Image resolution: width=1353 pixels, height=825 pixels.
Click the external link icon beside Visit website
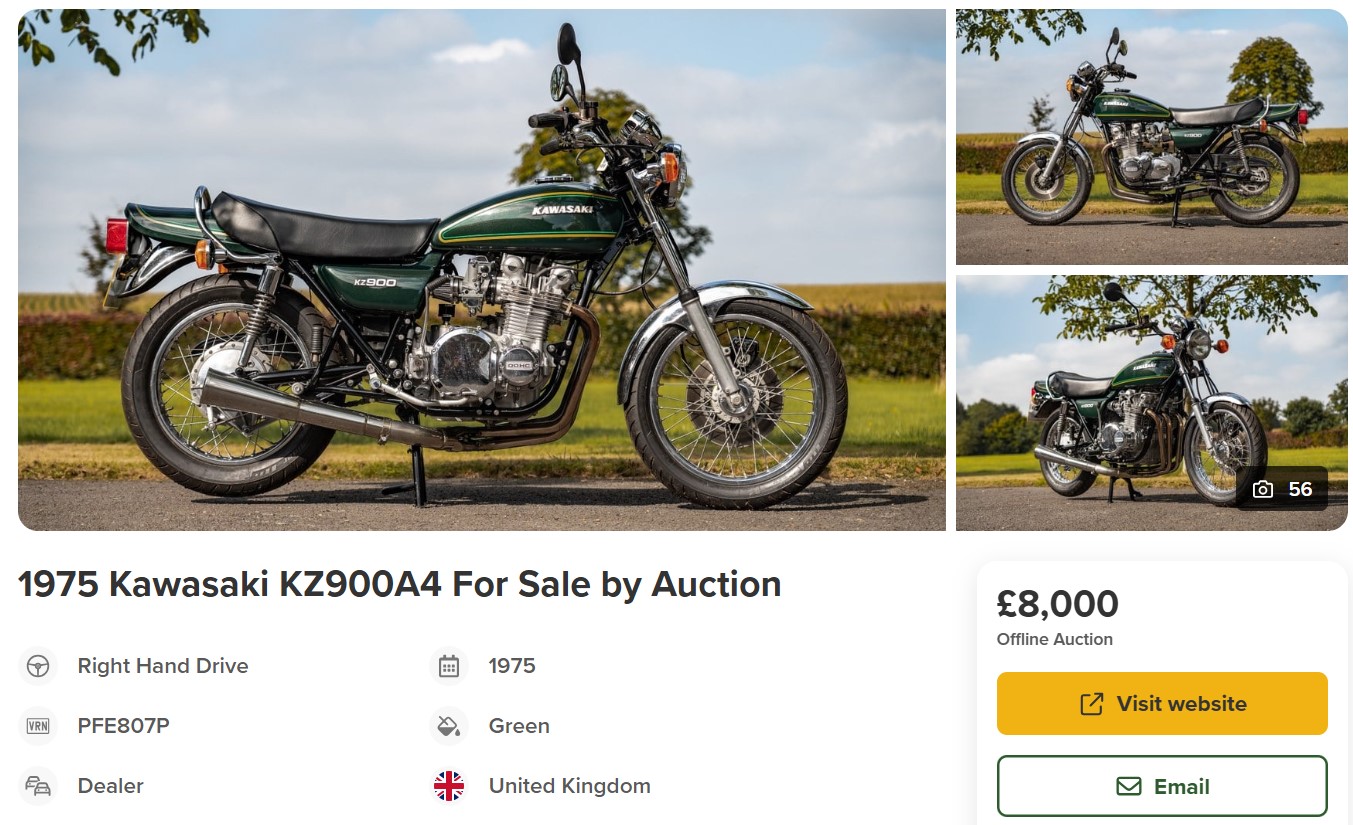pos(1091,704)
